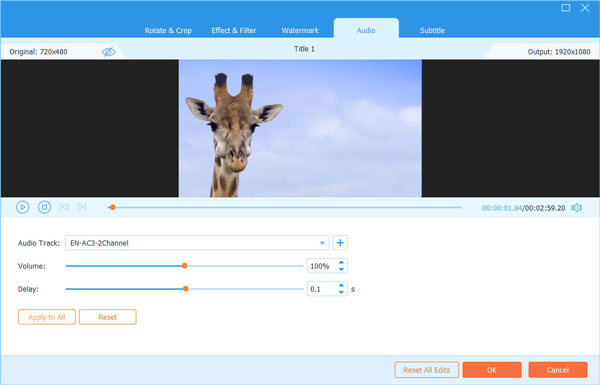This screenshot has height=385, width=600.
Task: Stop the video playback
Action: pos(44,207)
